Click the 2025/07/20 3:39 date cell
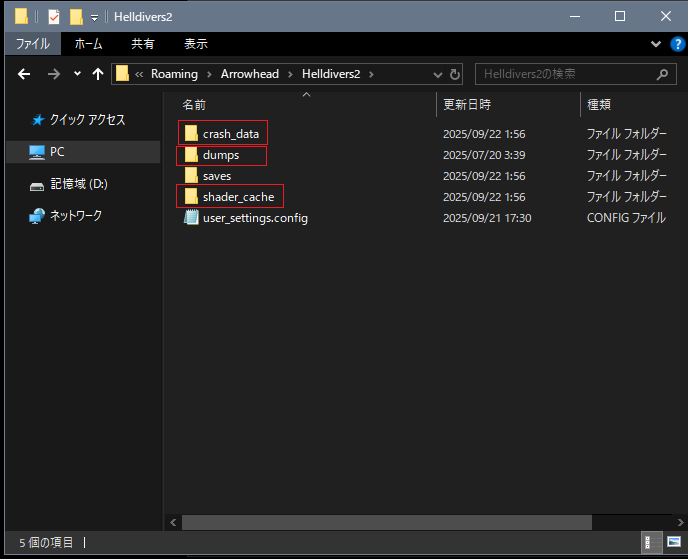Image resolution: width=688 pixels, height=559 pixels. pyautogui.click(x=484, y=155)
